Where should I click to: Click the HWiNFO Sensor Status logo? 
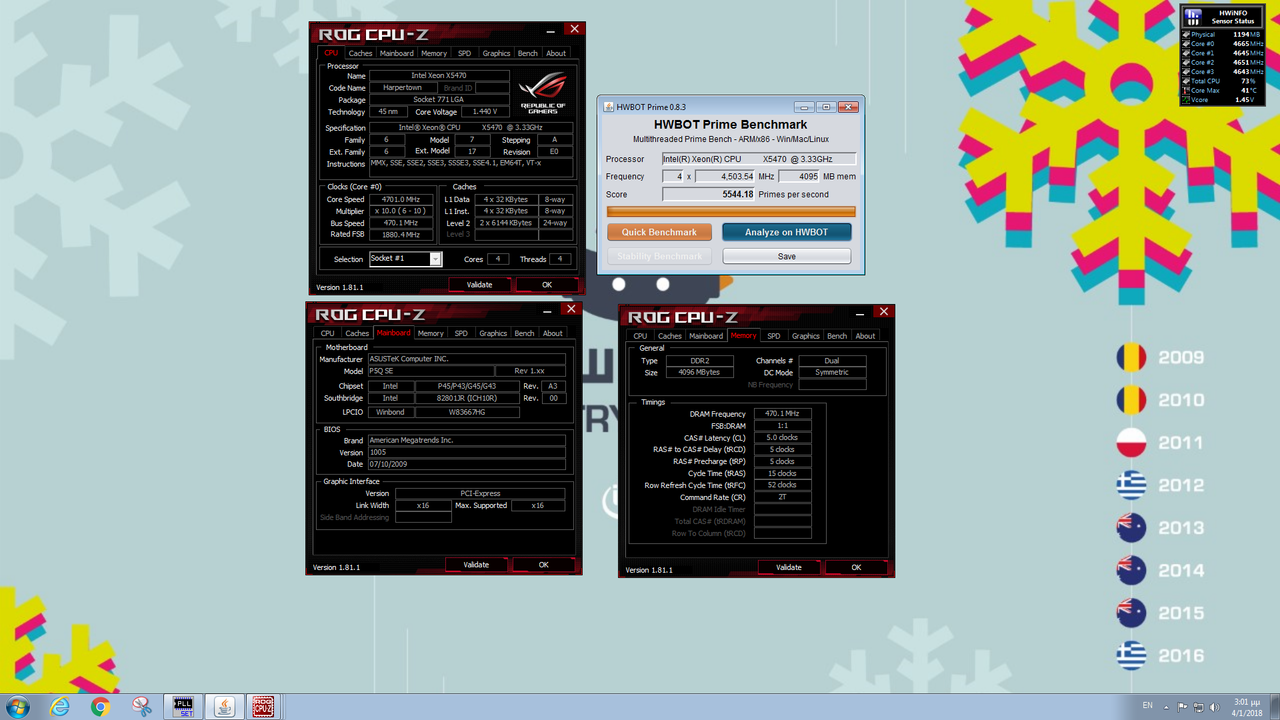coord(1193,16)
